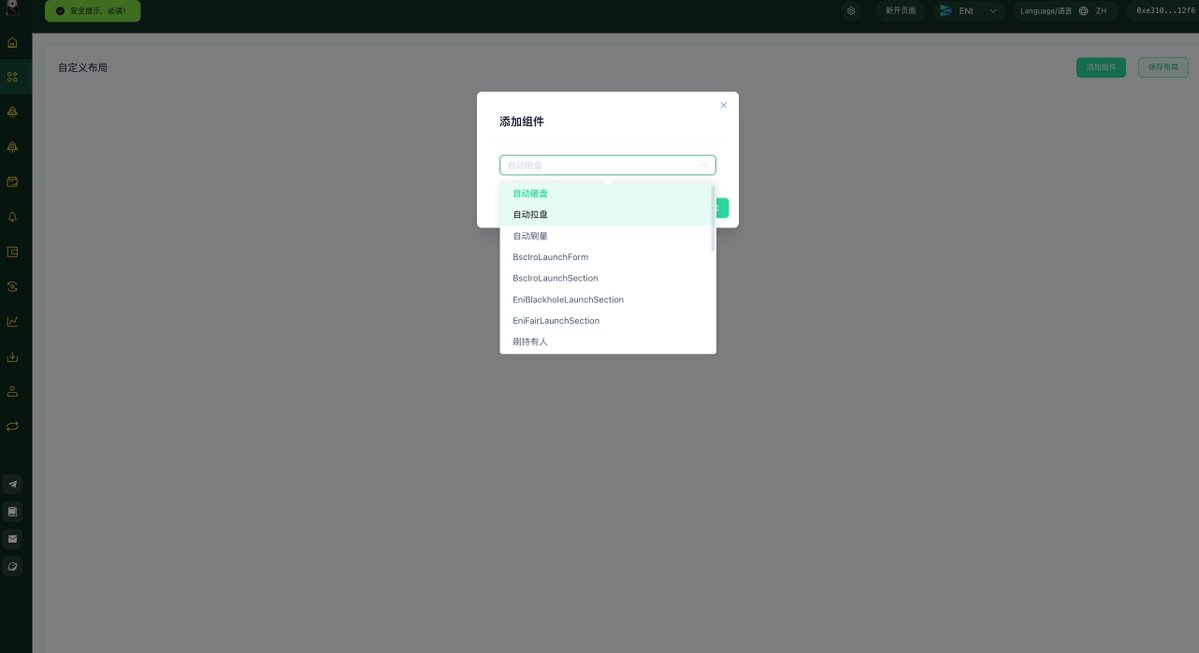
Task: Choose 自动刷量 option in list
Action: point(606,236)
